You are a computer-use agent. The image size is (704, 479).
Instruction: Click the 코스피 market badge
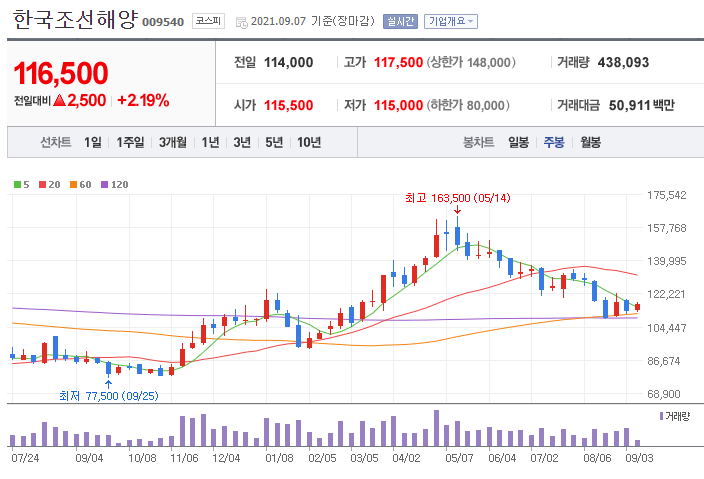[x=208, y=21]
